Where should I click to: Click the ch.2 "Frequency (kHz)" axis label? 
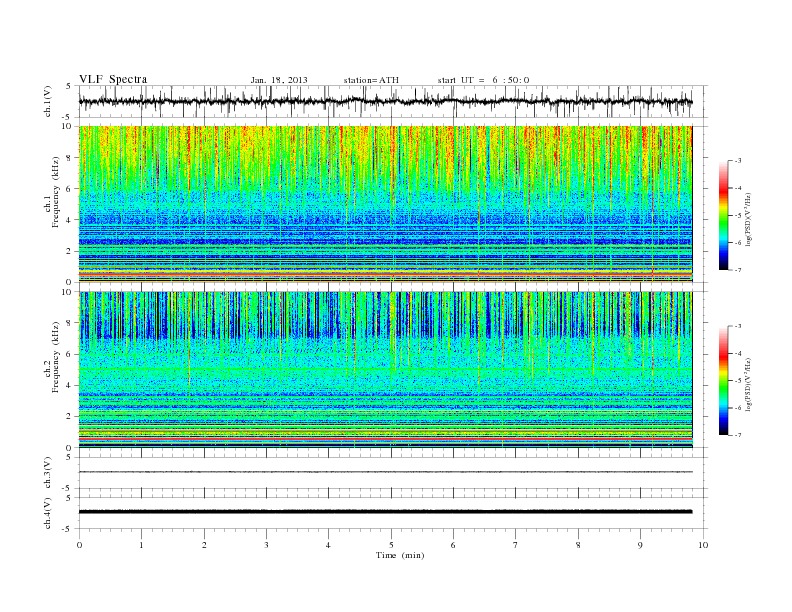pos(56,356)
